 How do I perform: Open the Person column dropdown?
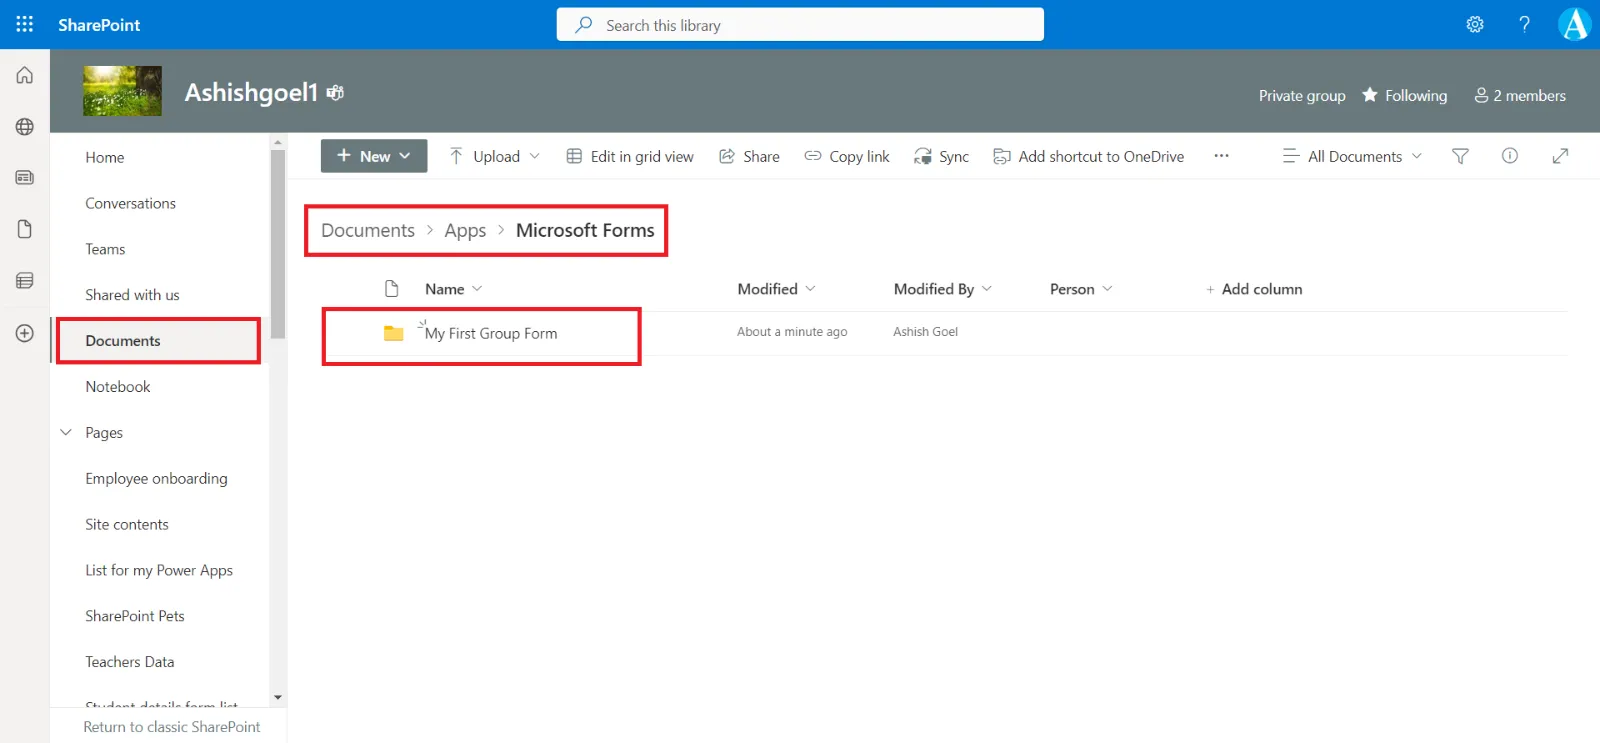[1081, 289]
